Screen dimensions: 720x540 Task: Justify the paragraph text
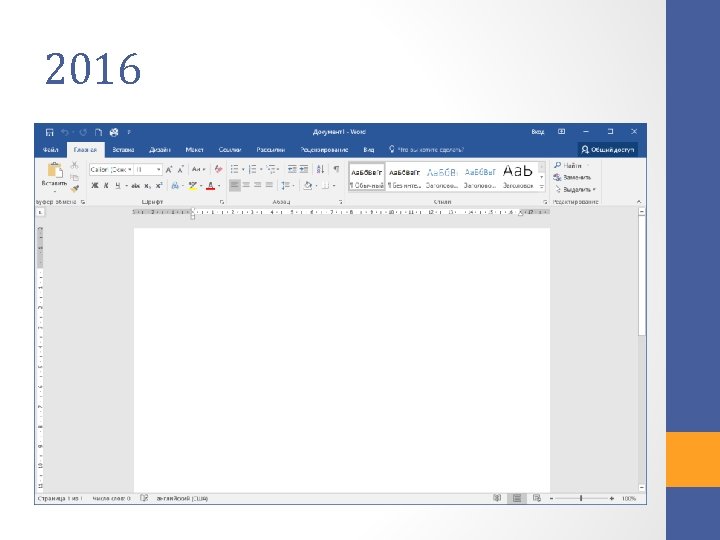pos(270,186)
